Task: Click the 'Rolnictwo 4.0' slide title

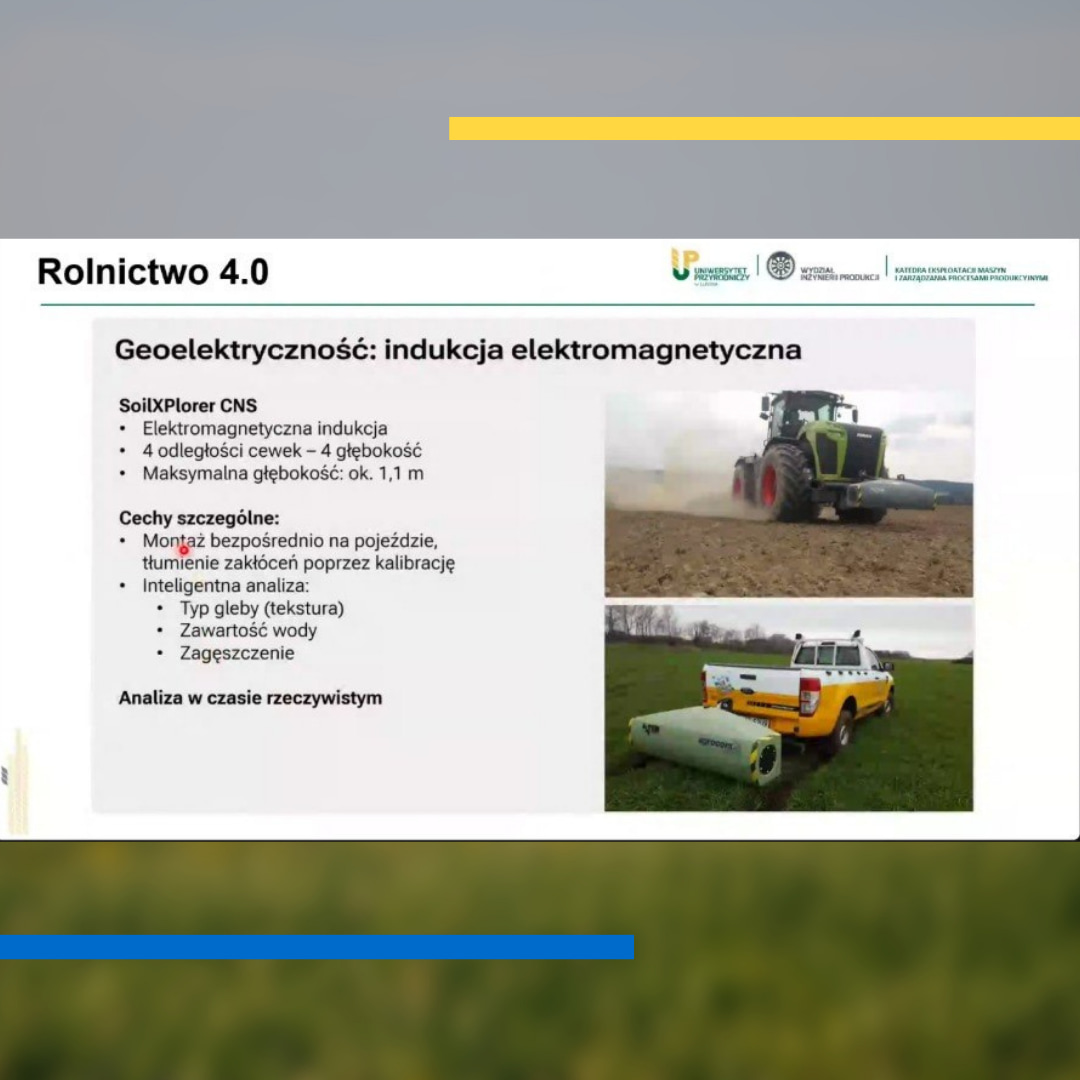Action: pyautogui.click(x=153, y=272)
